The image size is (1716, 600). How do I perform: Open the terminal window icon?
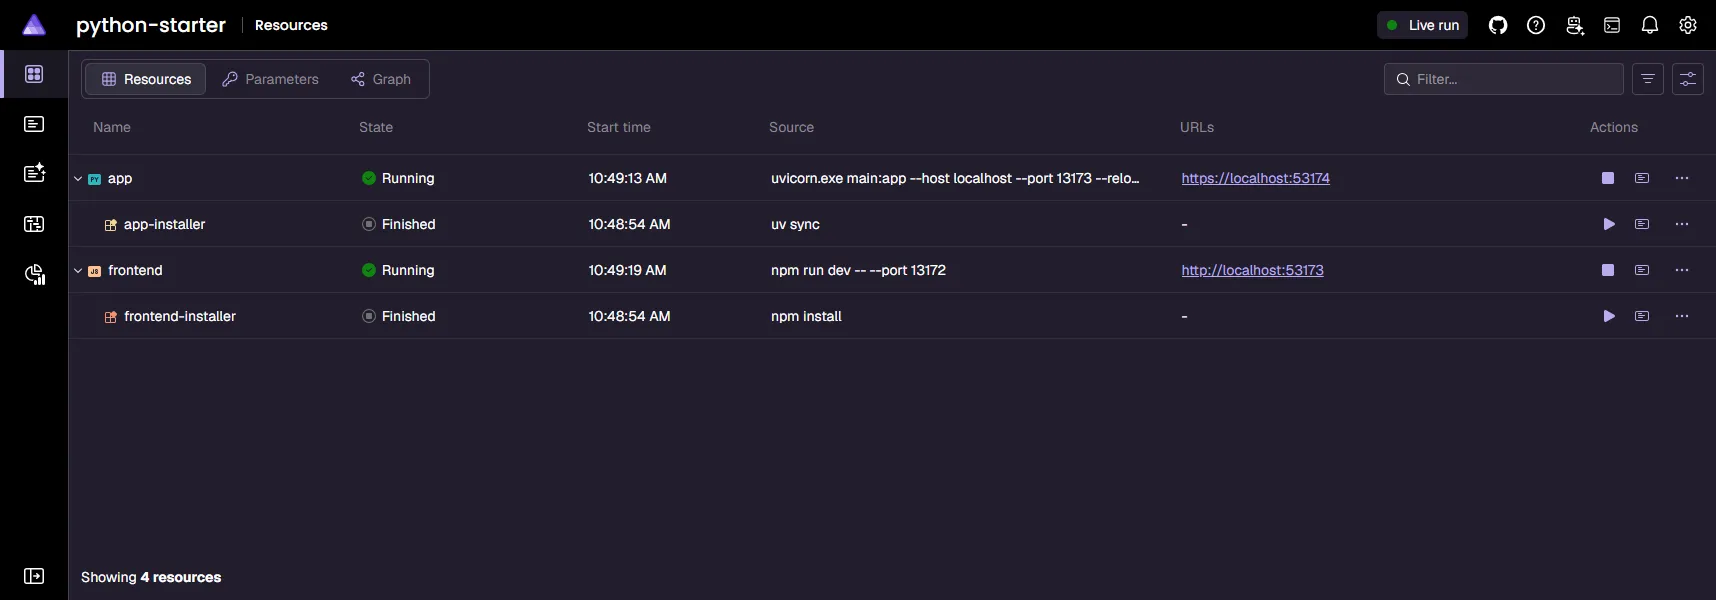[x=1612, y=25]
